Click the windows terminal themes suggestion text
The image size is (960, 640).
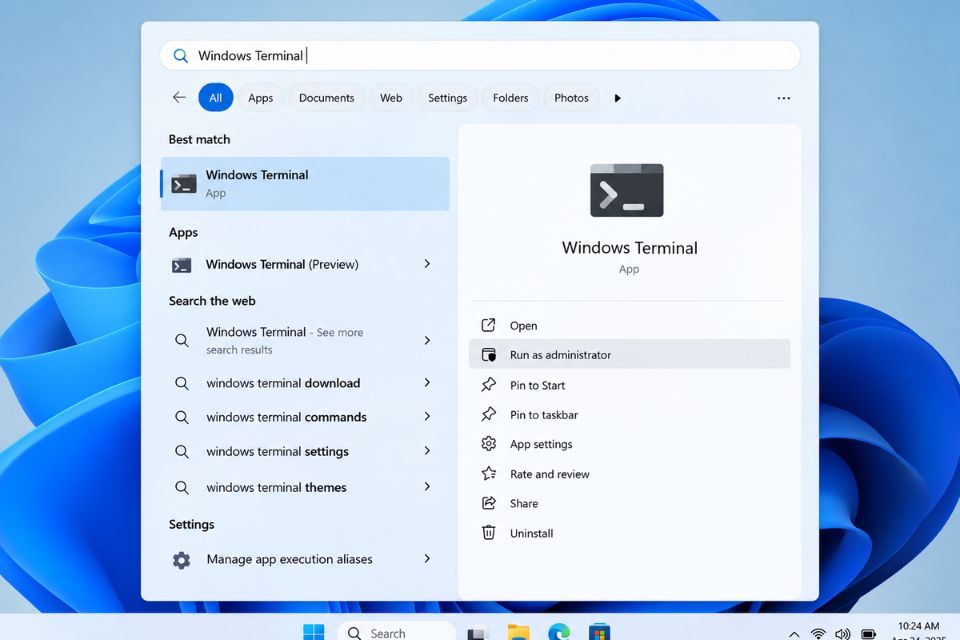(276, 487)
